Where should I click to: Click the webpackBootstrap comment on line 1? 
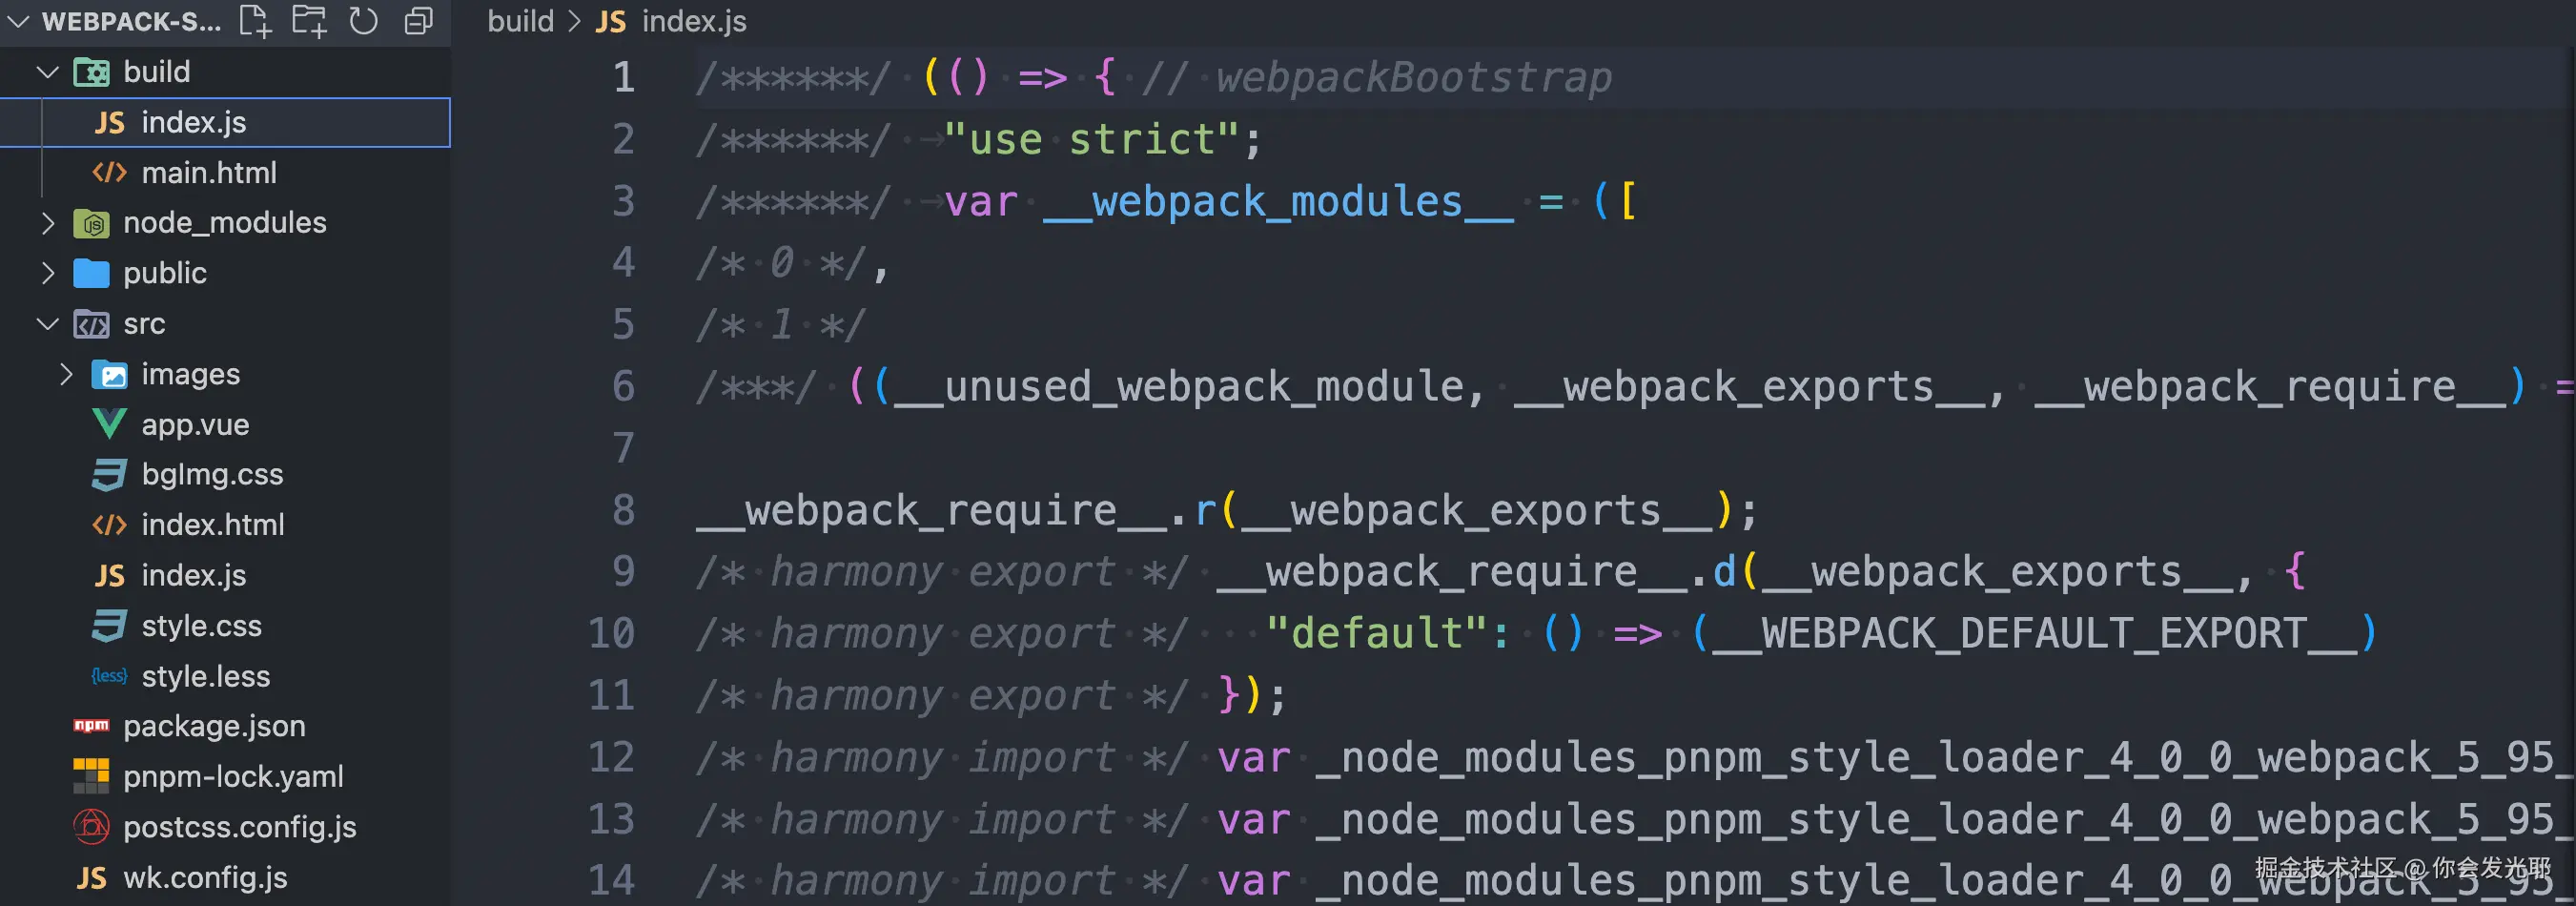1413,78
